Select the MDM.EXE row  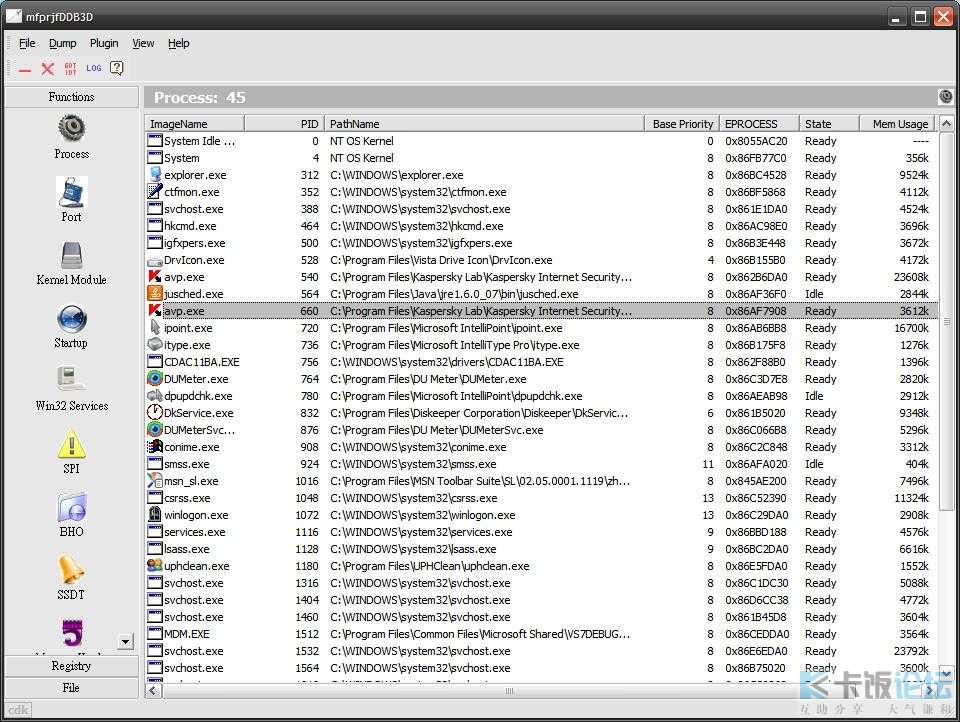(541, 634)
